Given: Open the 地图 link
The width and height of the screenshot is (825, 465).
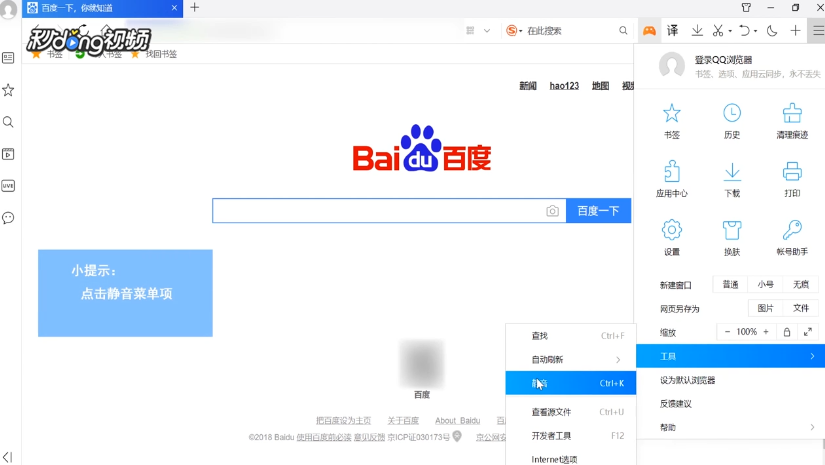Looking at the screenshot, I should [x=600, y=86].
